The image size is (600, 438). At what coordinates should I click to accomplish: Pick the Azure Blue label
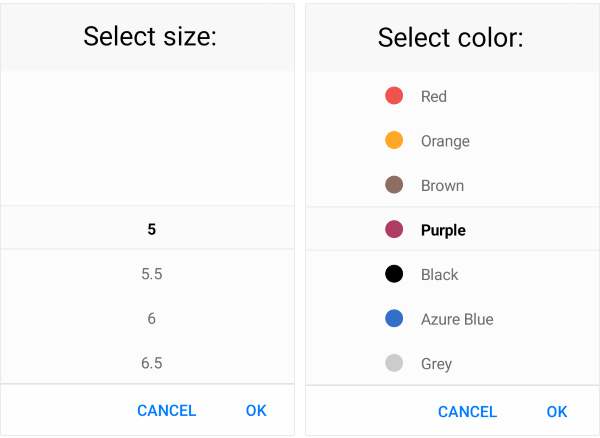click(457, 319)
